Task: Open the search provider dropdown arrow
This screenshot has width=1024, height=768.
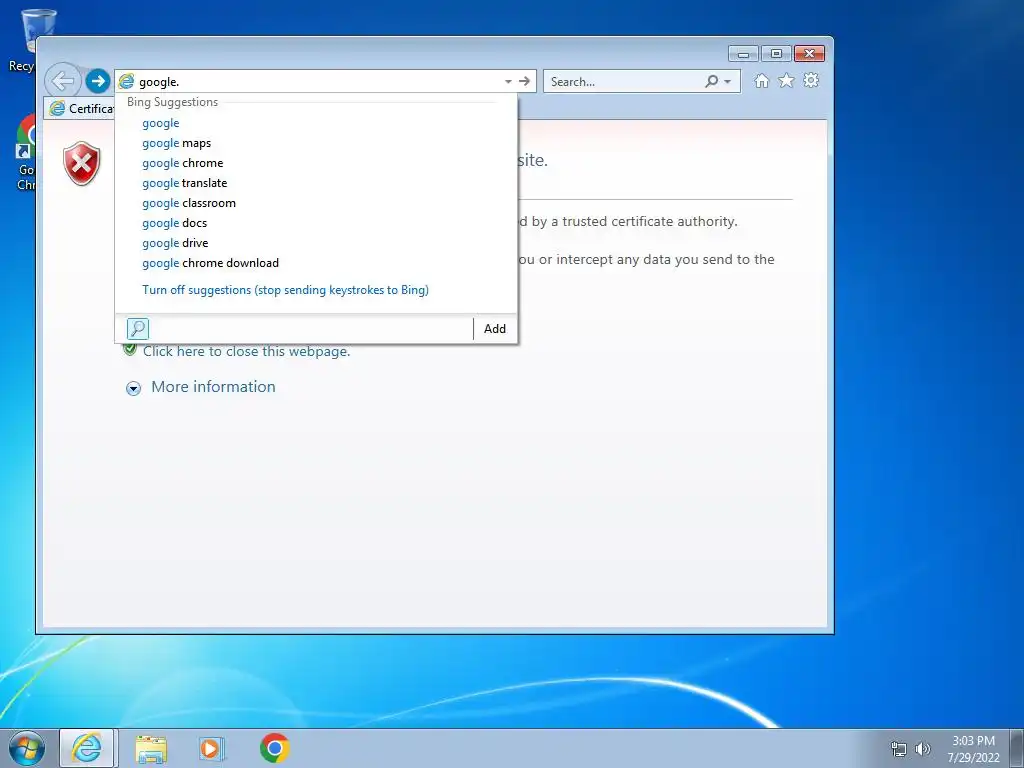Action: [728, 82]
